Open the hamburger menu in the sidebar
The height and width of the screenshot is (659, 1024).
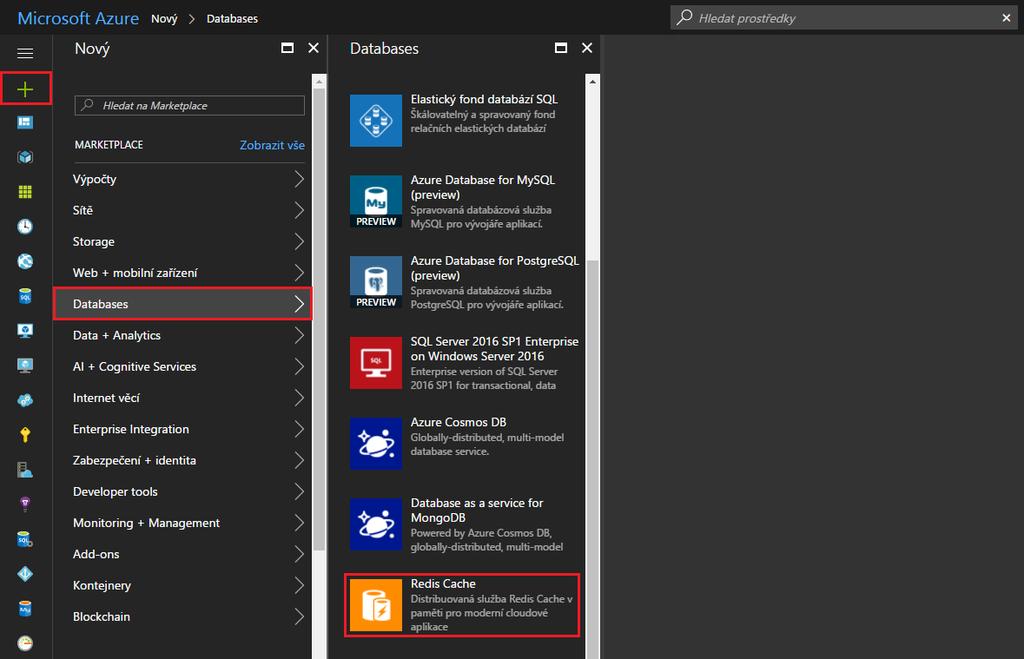[x=25, y=53]
